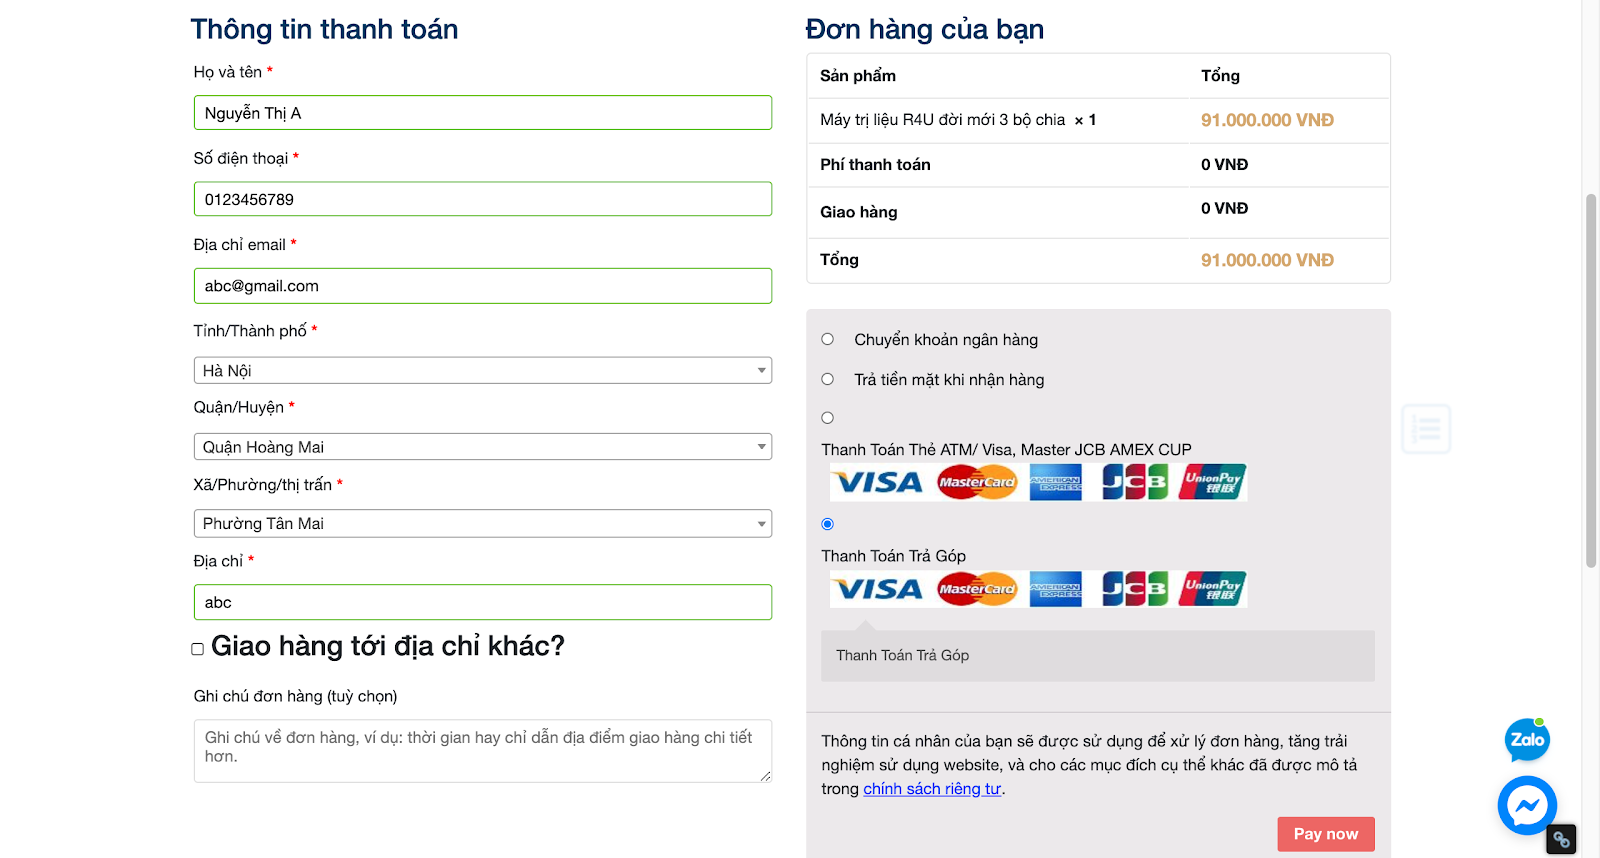Select Chuyển khoản ngân hàng payment option
Image resolution: width=1600 pixels, height=858 pixels.
click(x=828, y=339)
